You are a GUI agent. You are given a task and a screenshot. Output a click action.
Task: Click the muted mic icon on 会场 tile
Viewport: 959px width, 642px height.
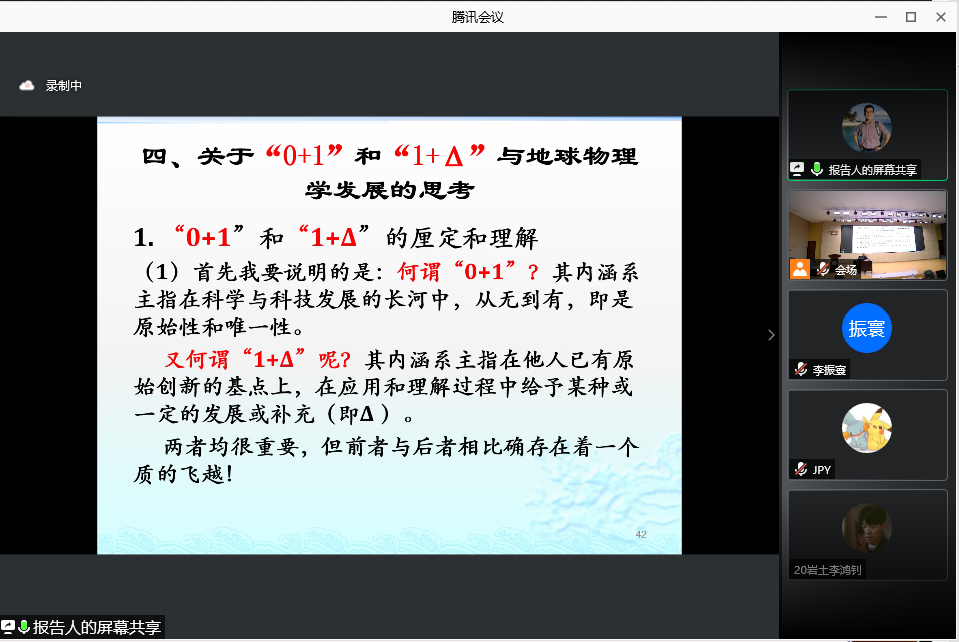click(823, 269)
